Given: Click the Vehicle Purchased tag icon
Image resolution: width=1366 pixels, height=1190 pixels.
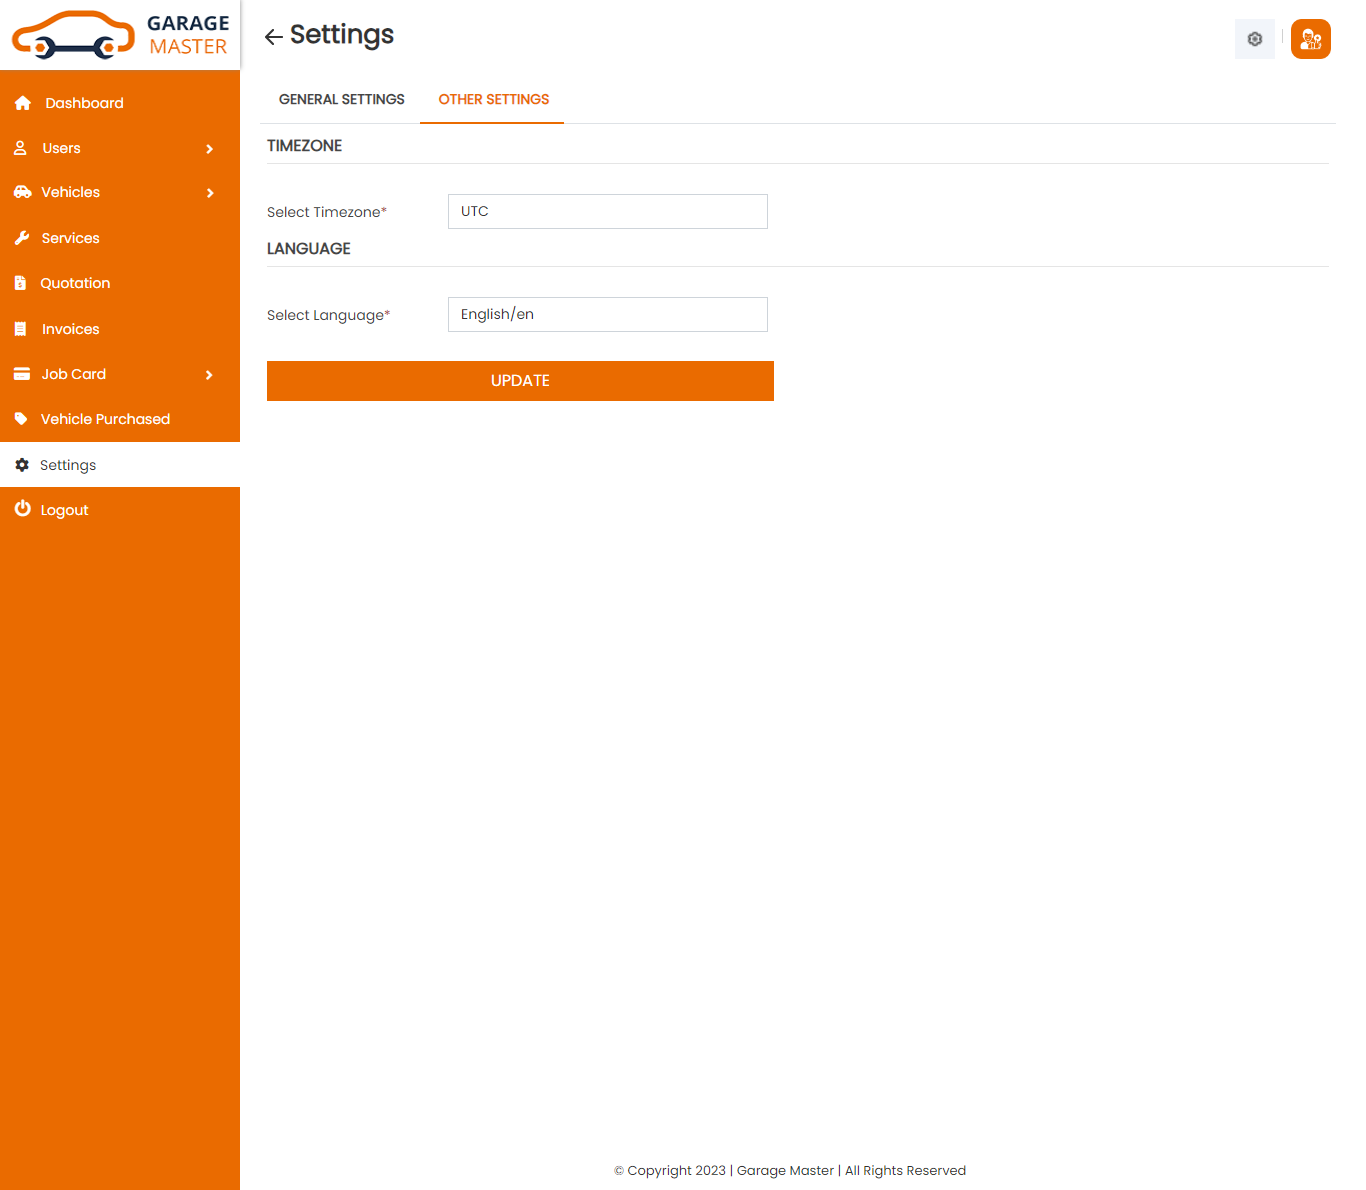Looking at the screenshot, I should tap(21, 419).
